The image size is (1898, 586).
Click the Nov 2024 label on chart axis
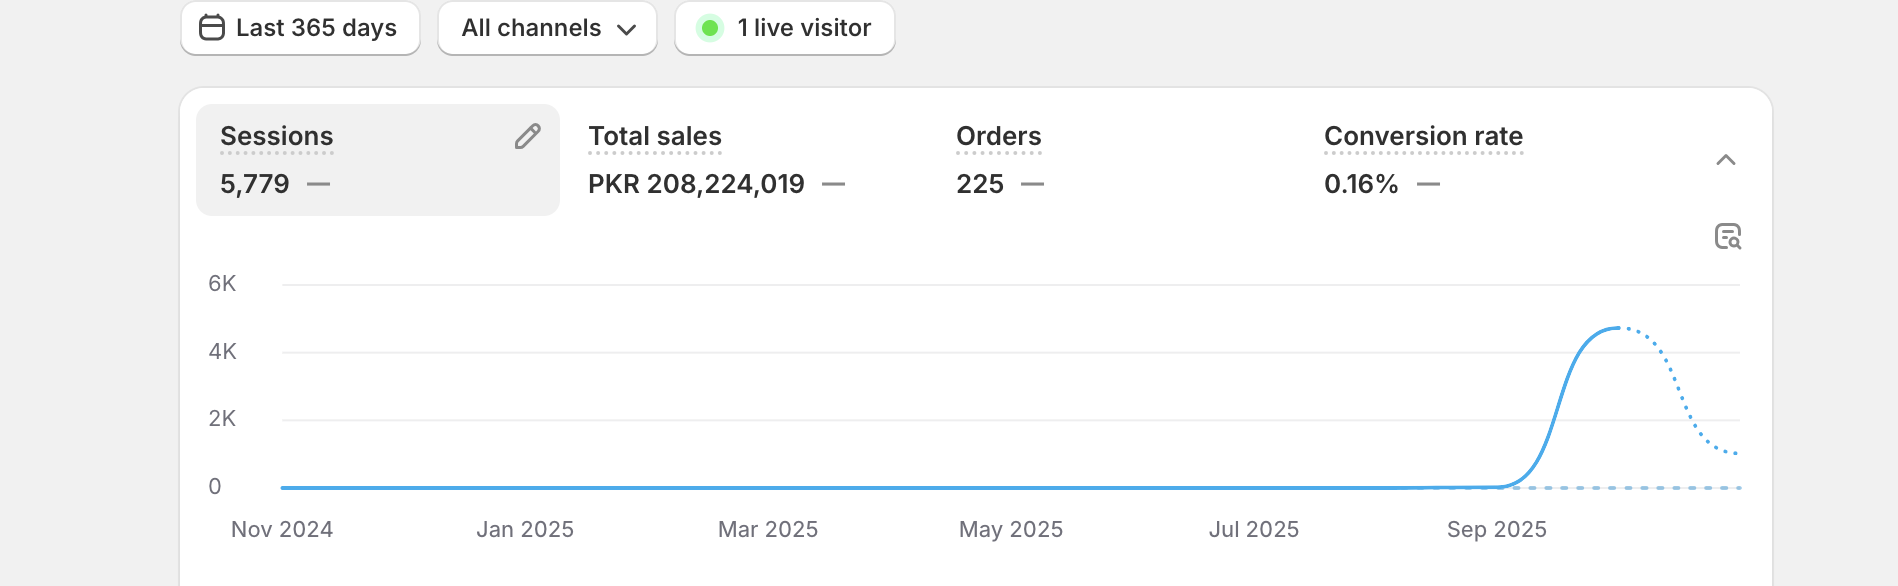click(x=282, y=530)
